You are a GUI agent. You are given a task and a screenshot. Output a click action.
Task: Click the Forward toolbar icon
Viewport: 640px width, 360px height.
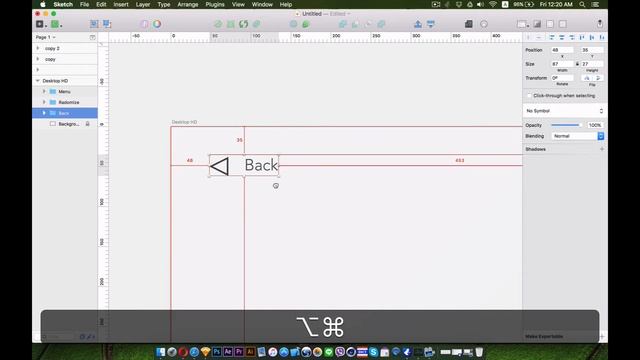pos(418,24)
